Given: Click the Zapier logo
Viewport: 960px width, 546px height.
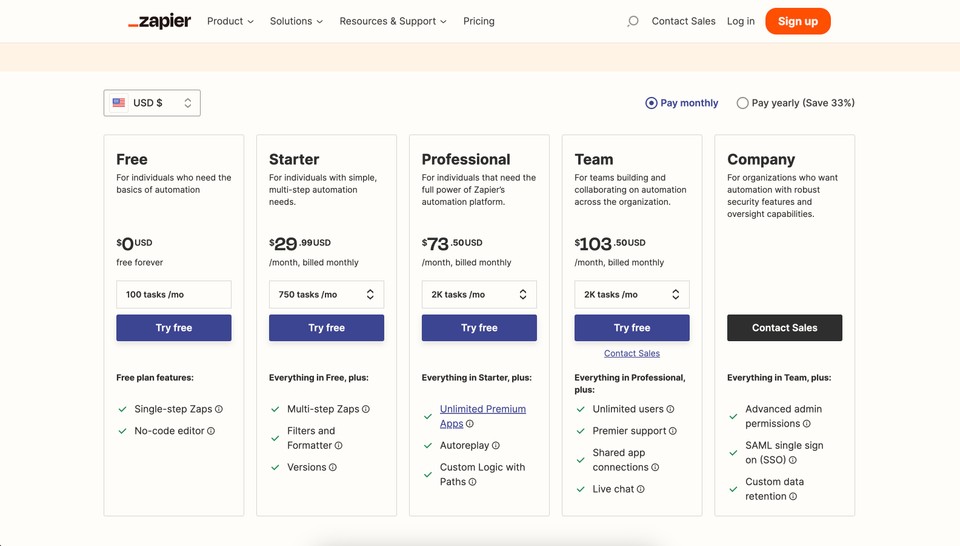Looking at the screenshot, I should coord(159,21).
